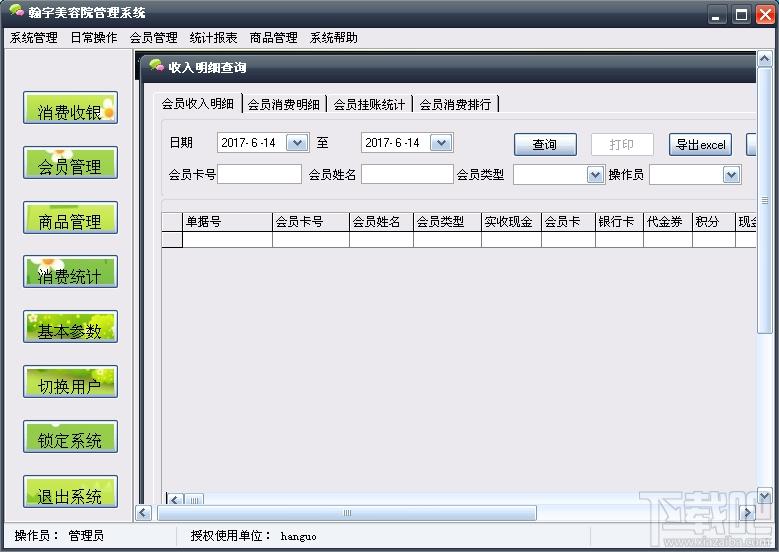Open the 基本参数 sidebar button

click(x=70, y=326)
